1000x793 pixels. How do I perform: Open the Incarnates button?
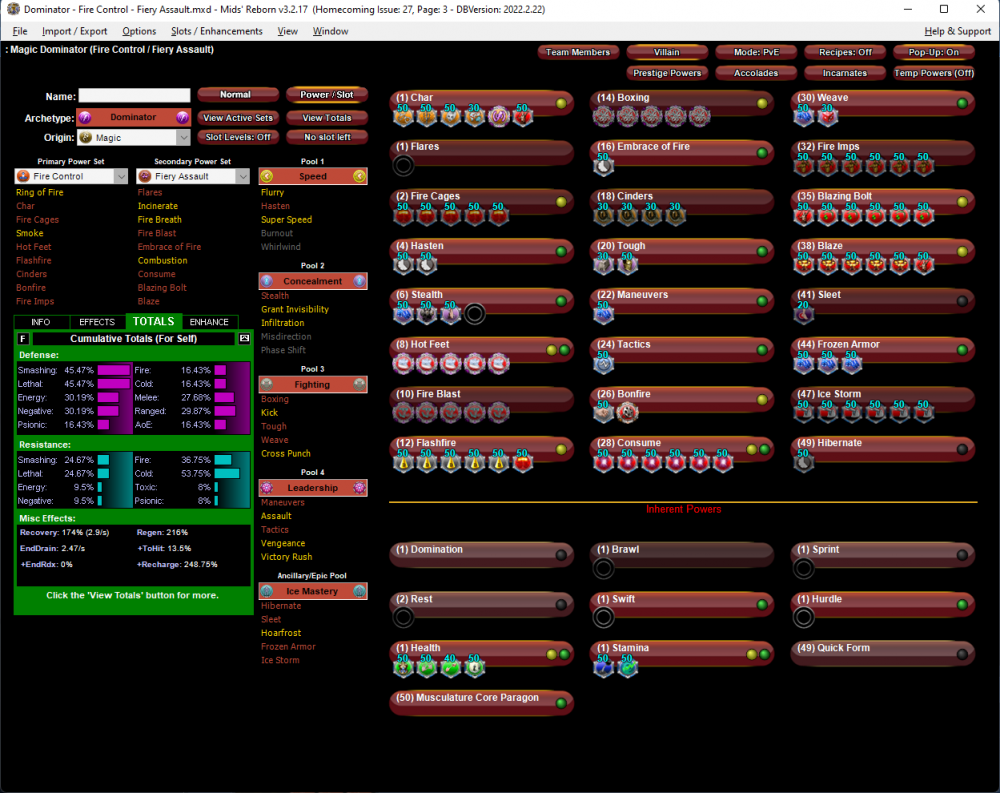point(845,73)
